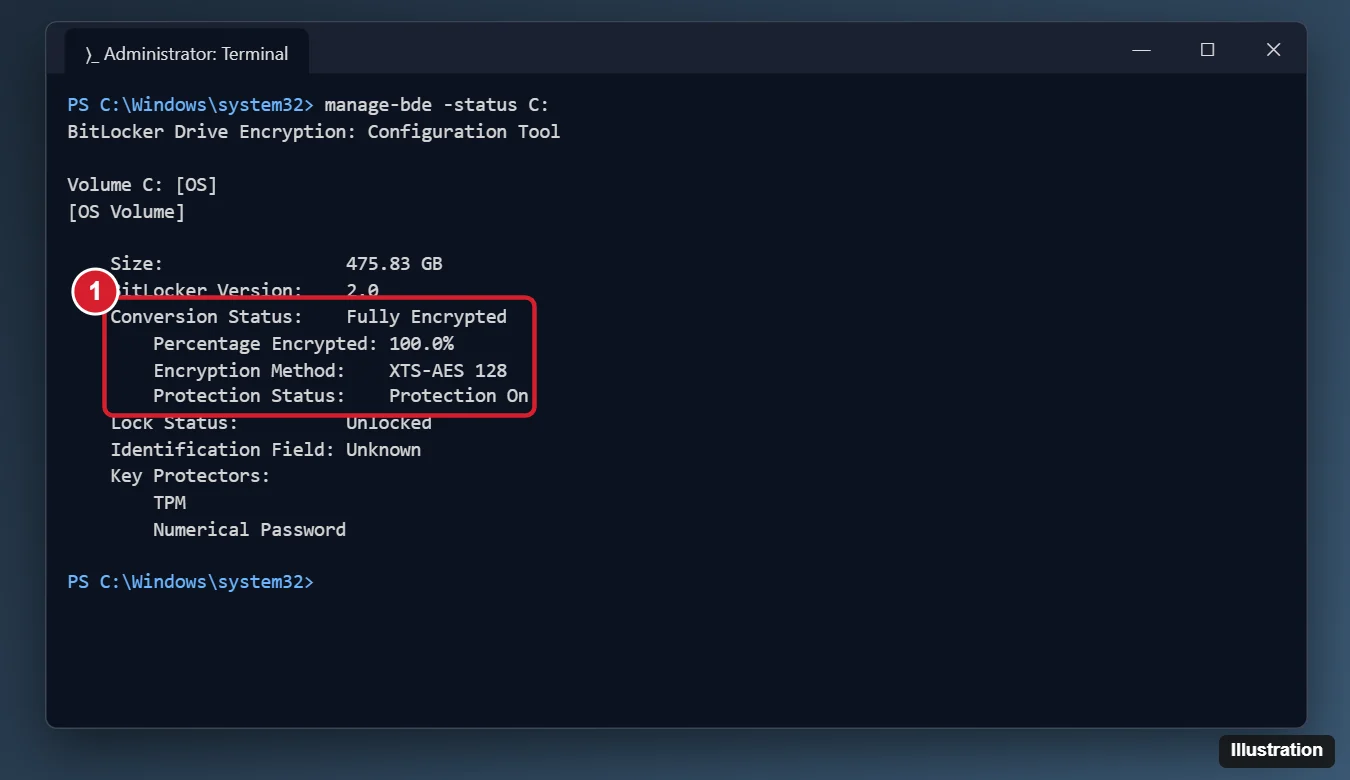Viewport: 1350px width, 780px height.
Task: Click the "Volume C: [OS]" line
Action: (142, 185)
